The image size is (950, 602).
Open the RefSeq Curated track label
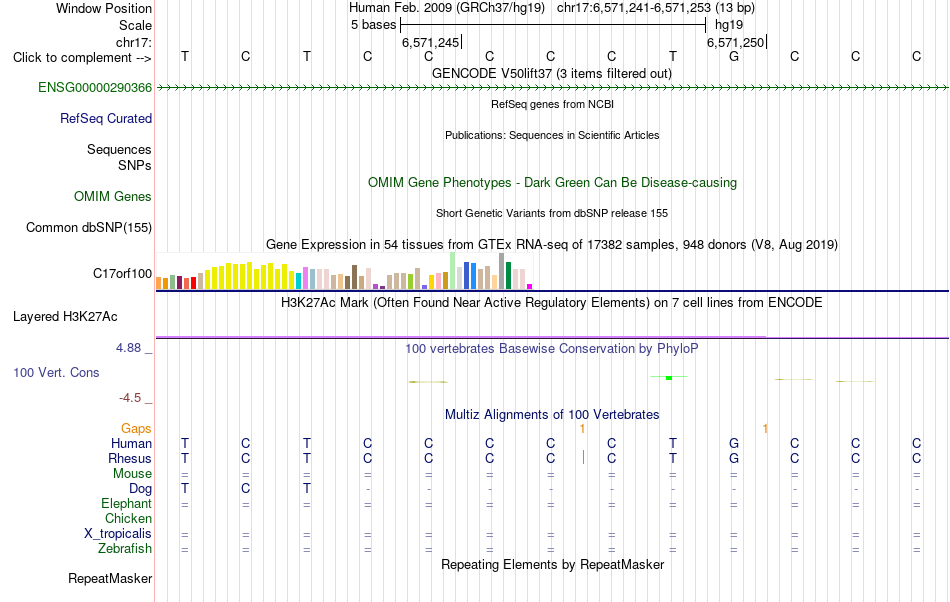pos(106,119)
